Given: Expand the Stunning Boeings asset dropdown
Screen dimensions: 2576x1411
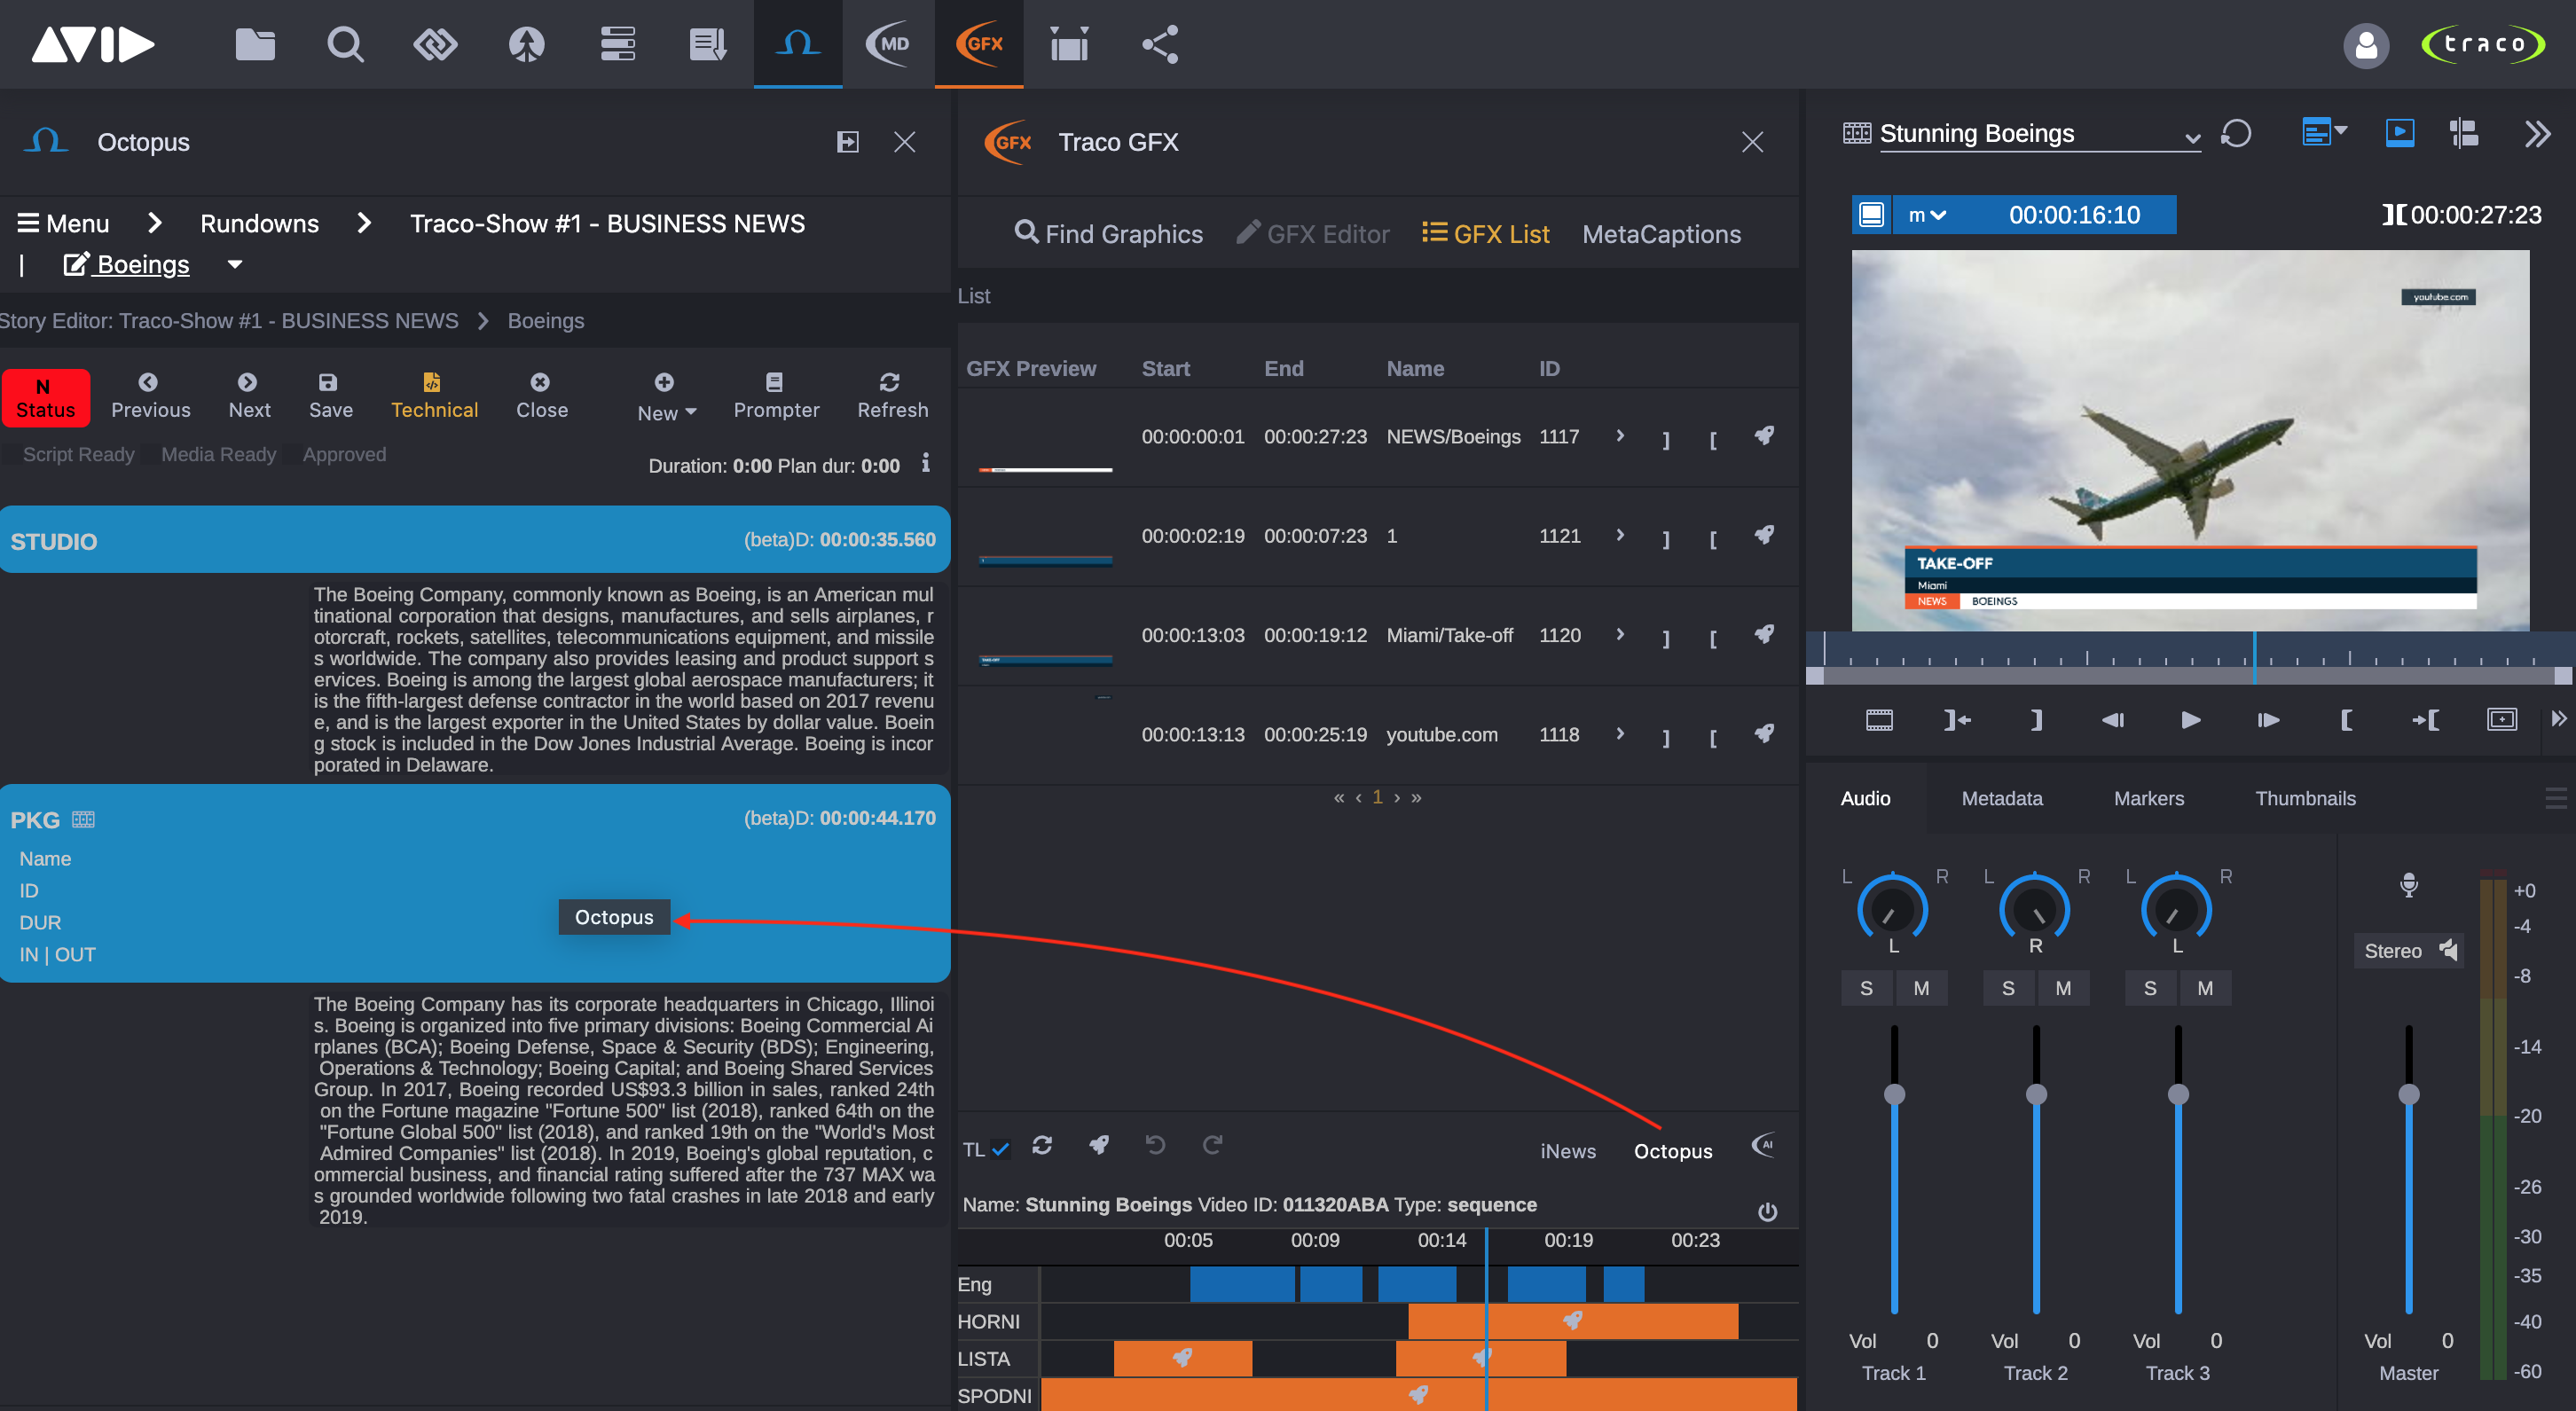Looking at the screenshot, I should (x=2192, y=138).
